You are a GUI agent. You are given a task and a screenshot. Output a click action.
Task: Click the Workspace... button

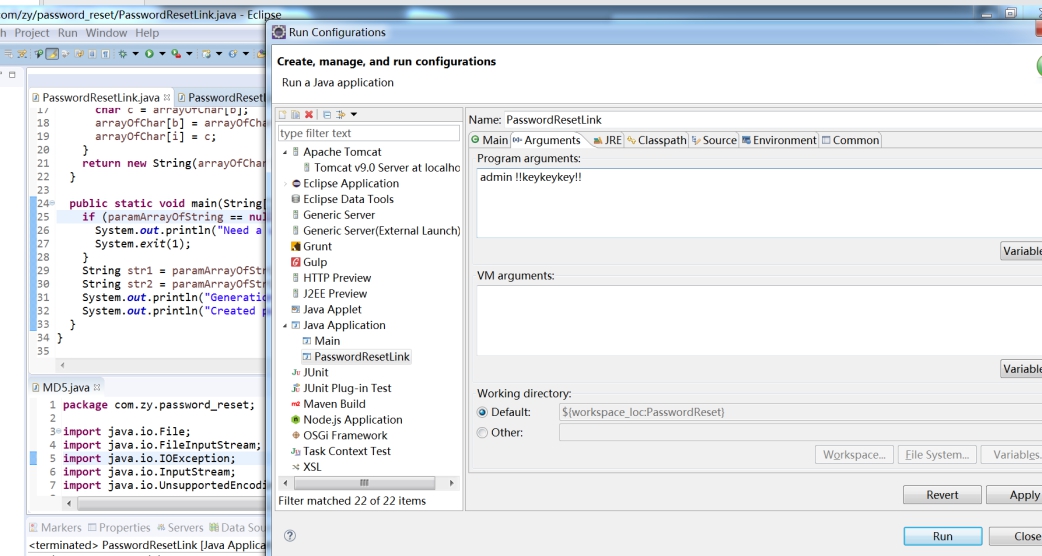pyautogui.click(x=854, y=455)
